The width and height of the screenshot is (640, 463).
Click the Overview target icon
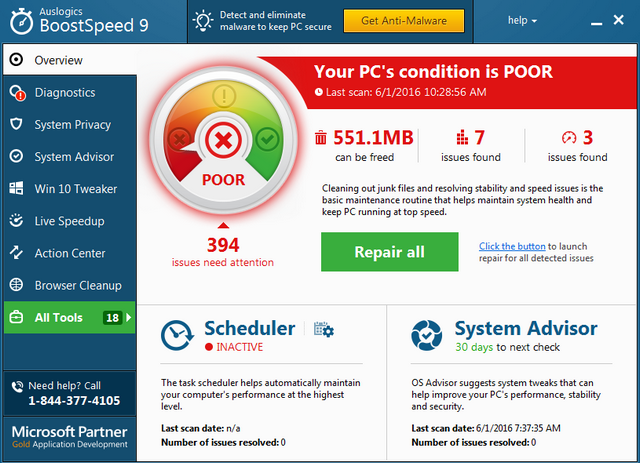(16, 60)
